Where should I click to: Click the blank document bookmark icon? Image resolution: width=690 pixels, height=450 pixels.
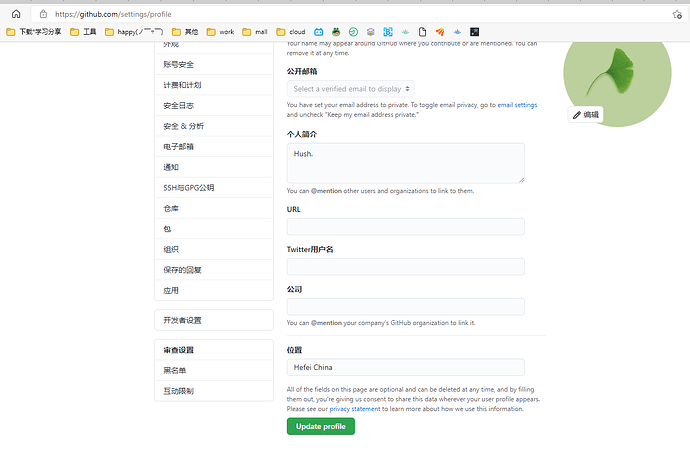(422, 32)
